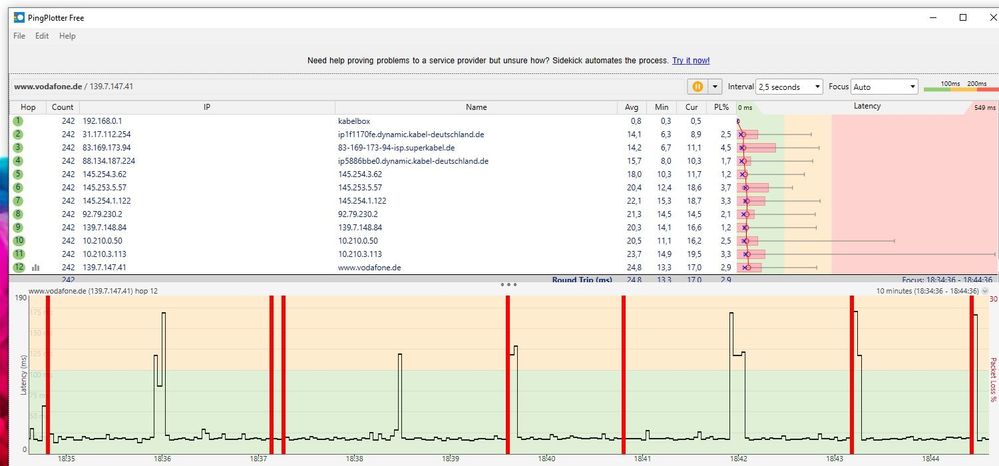This screenshot has height=466, width=999.
Task: Click the graph bar icon beside hop 12
Action: [36, 268]
